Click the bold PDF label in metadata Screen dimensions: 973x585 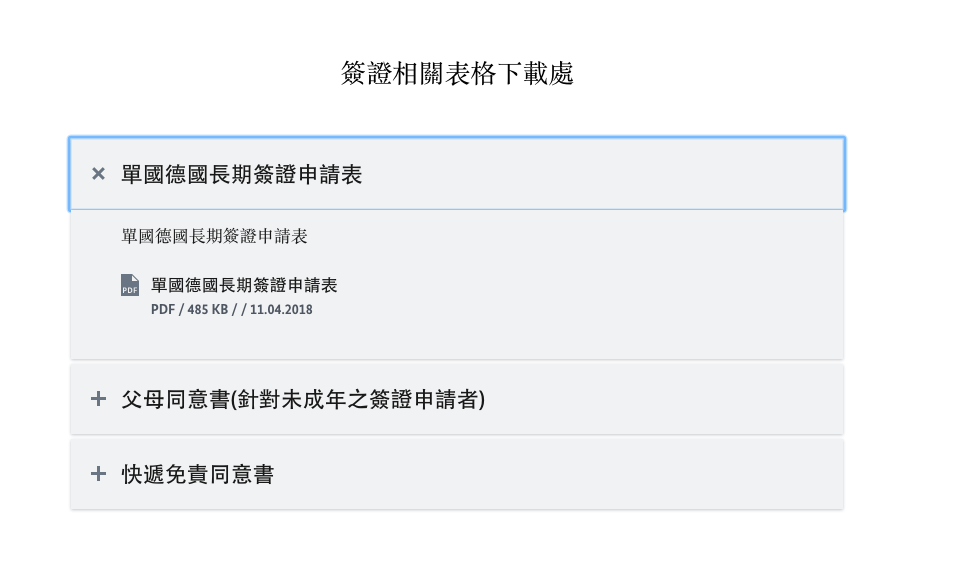pos(163,310)
